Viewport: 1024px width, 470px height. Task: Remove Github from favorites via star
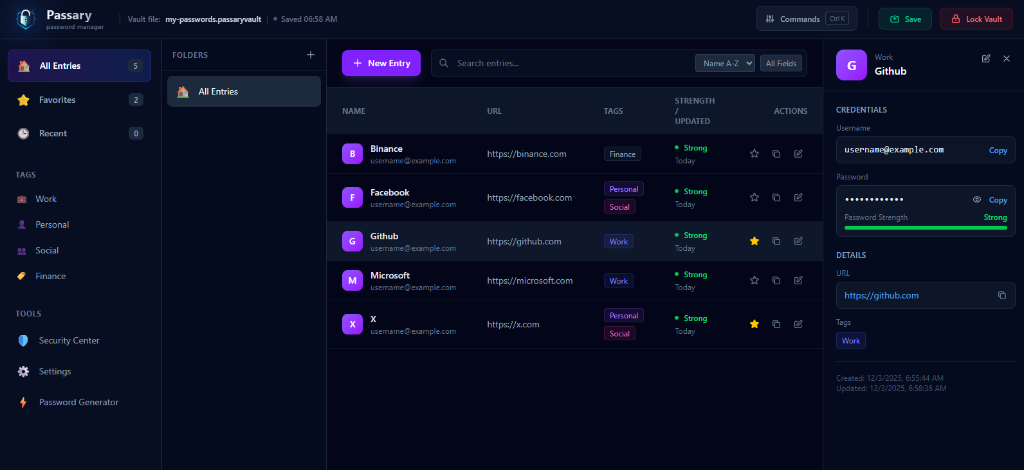tap(754, 241)
